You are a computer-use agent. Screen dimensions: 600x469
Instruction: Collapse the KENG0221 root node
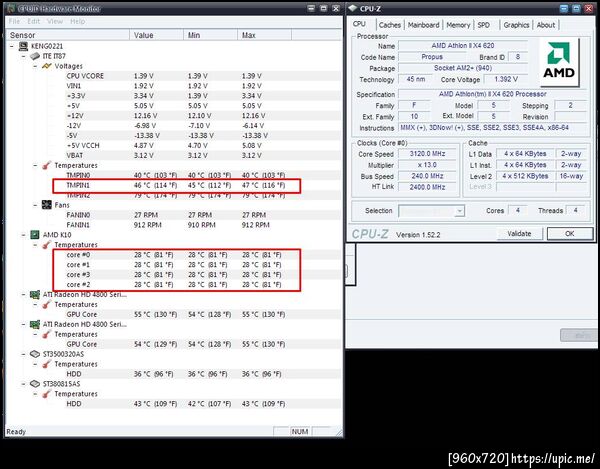coord(11,46)
